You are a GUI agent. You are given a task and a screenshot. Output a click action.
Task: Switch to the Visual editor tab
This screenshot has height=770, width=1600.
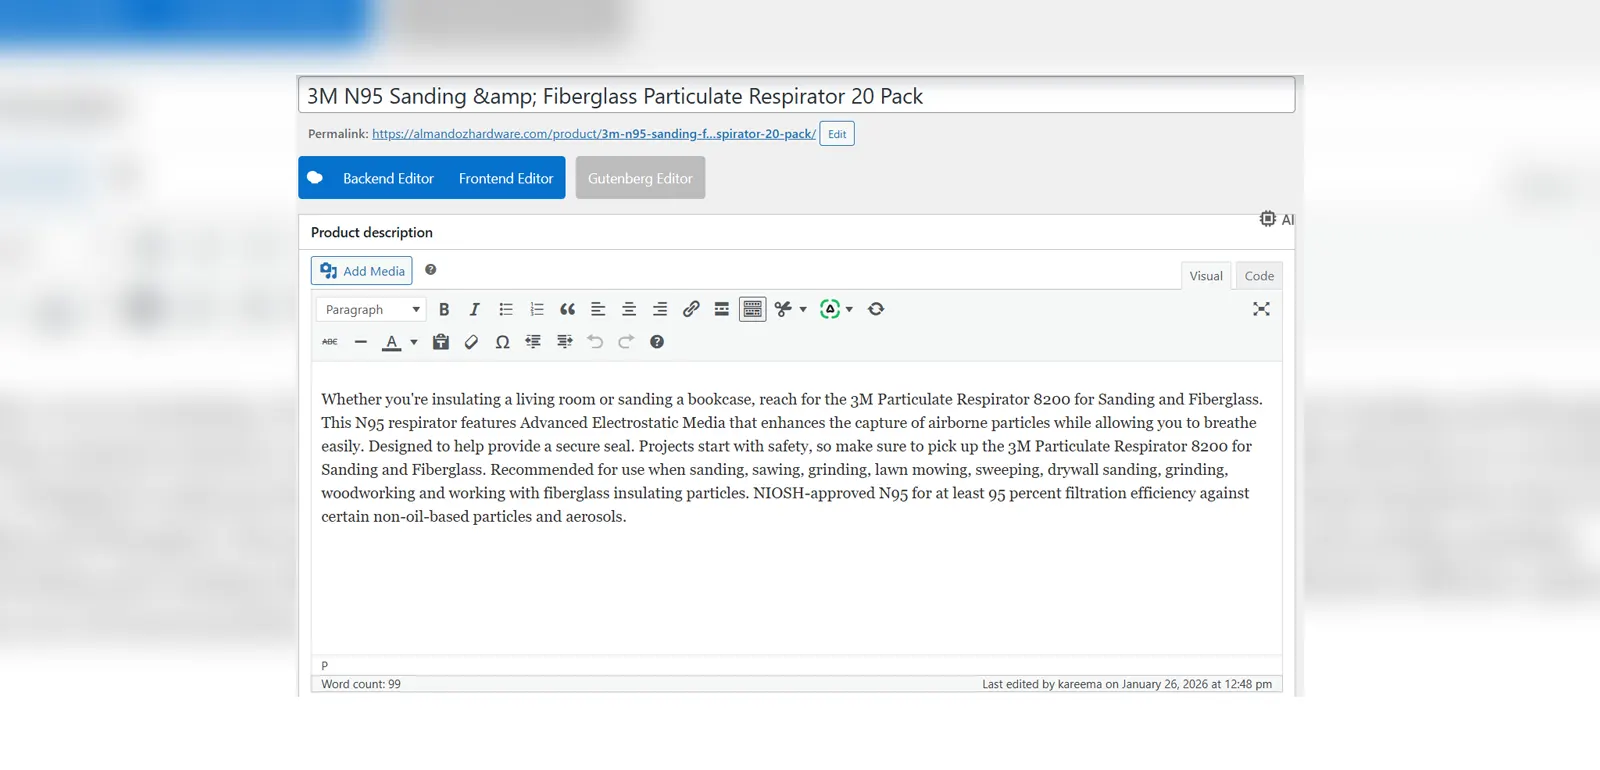point(1206,276)
